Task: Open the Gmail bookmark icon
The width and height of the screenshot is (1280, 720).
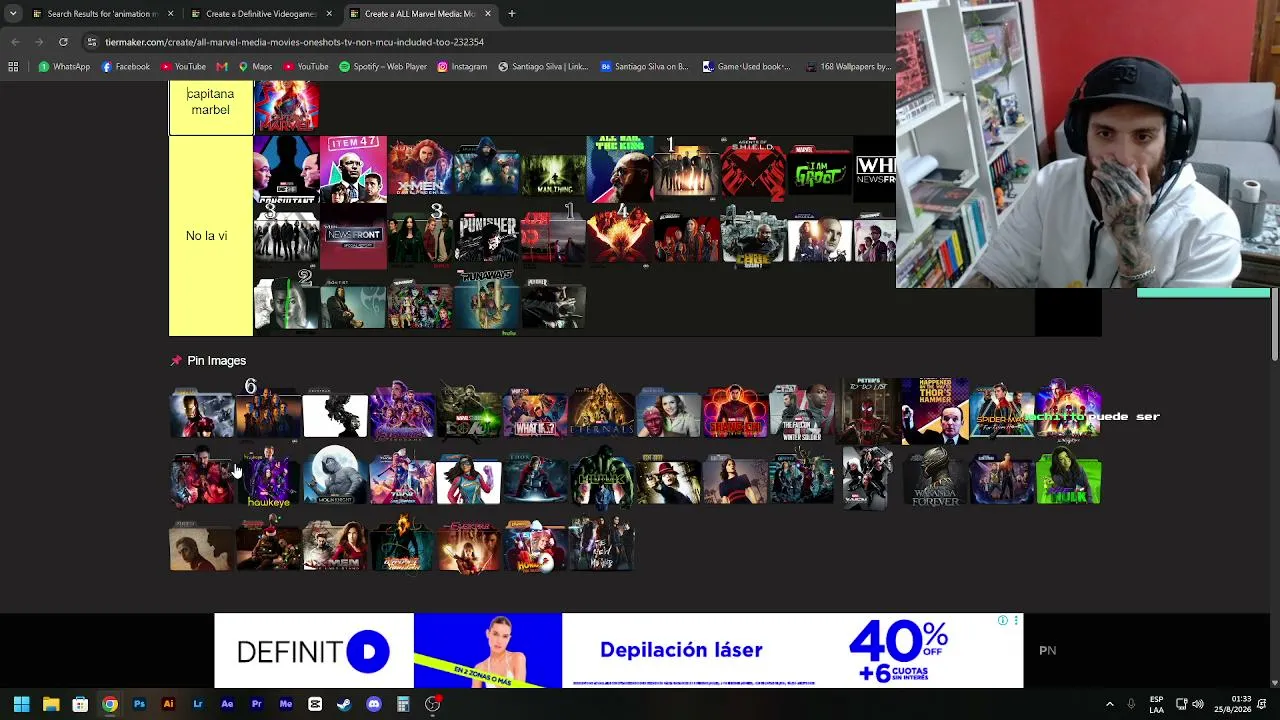Action: [222, 67]
